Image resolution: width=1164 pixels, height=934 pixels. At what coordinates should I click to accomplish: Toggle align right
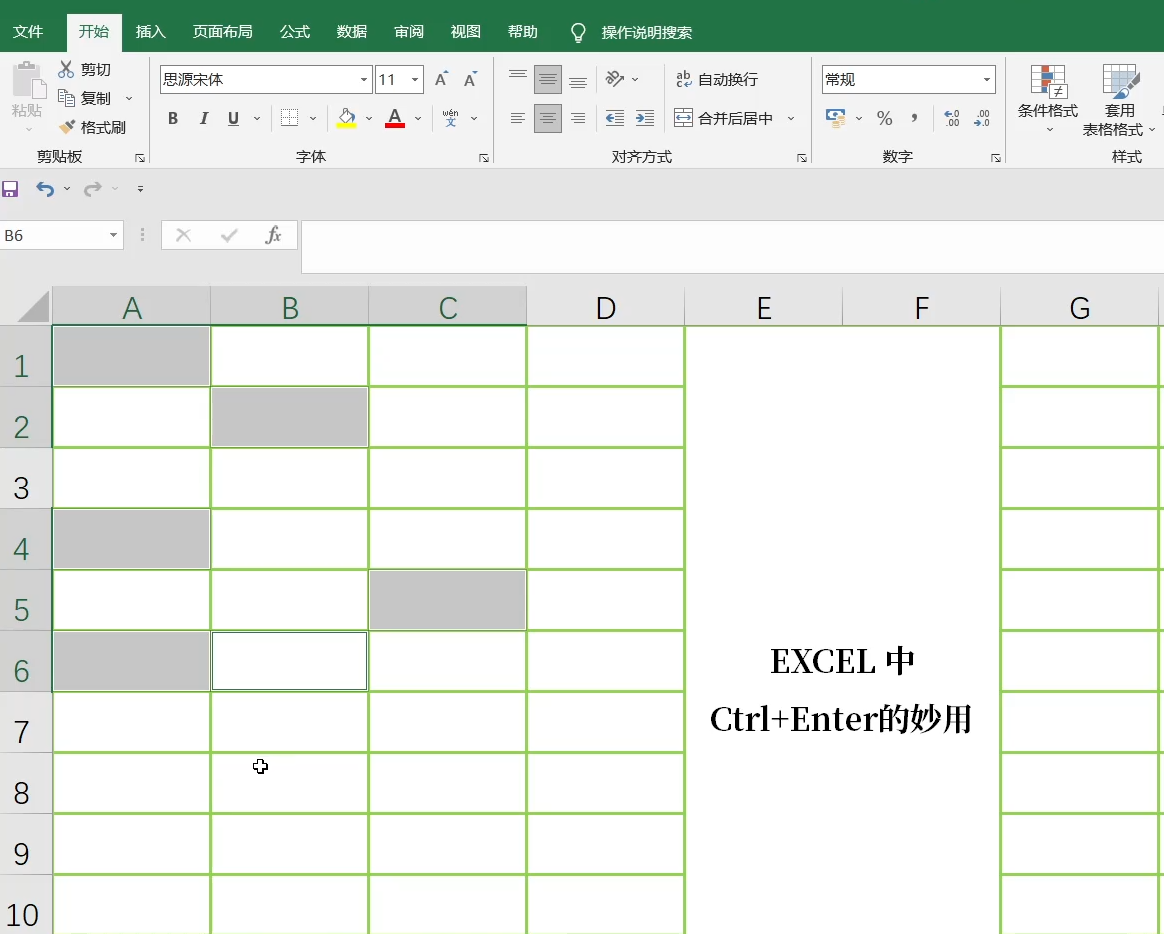(578, 118)
